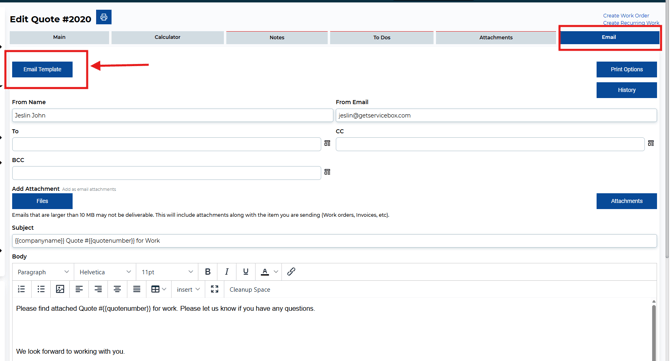This screenshot has height=361, width=670.
Task: Align text right
Action: (x=98, y=289)
